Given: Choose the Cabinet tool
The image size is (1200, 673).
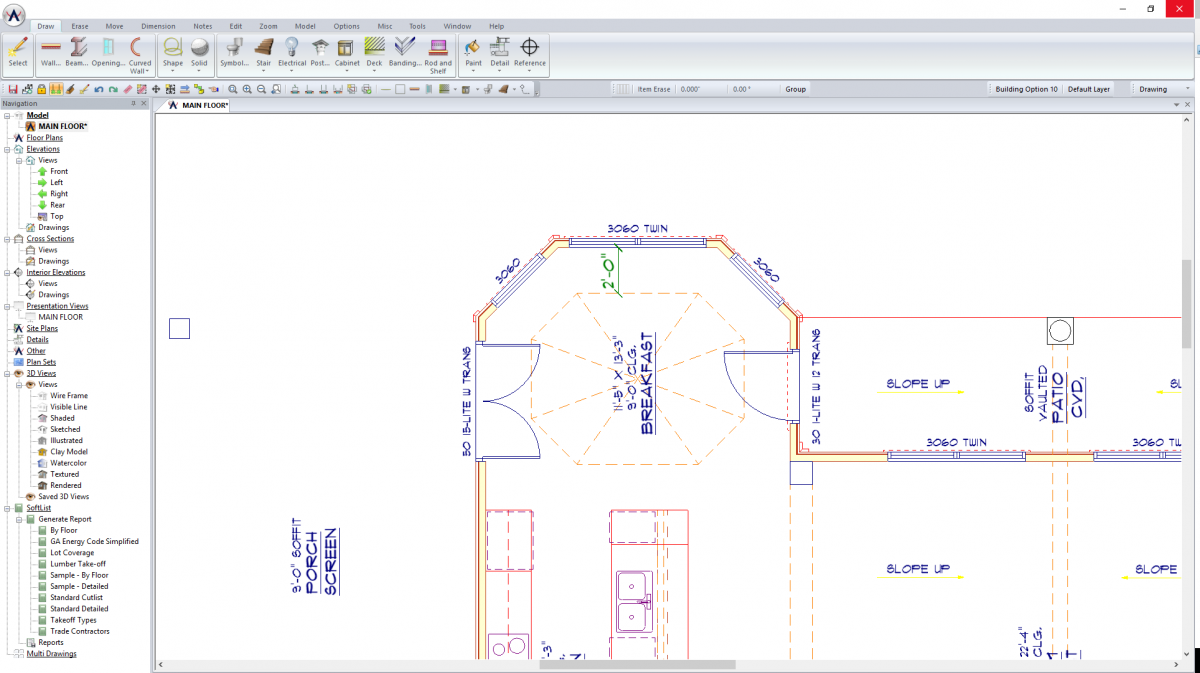Looking at the screenshot, I should 347,50.
